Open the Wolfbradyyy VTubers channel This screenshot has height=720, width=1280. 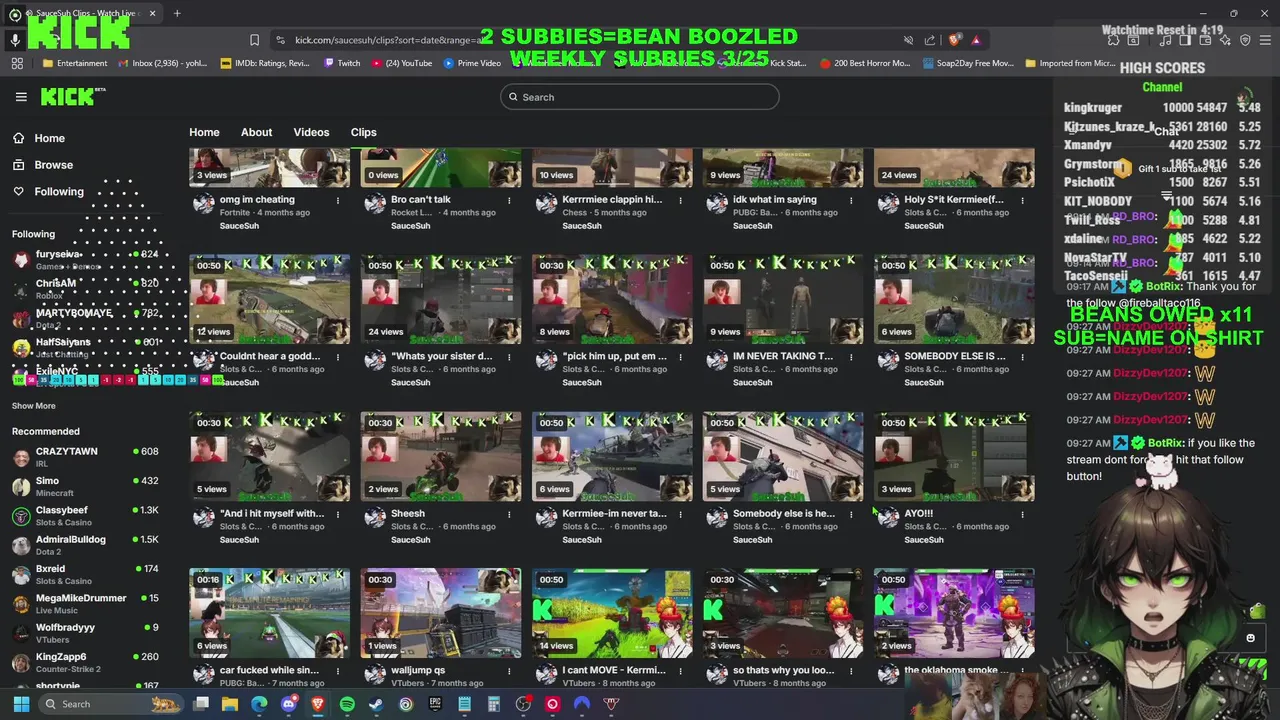pos(85,633)
